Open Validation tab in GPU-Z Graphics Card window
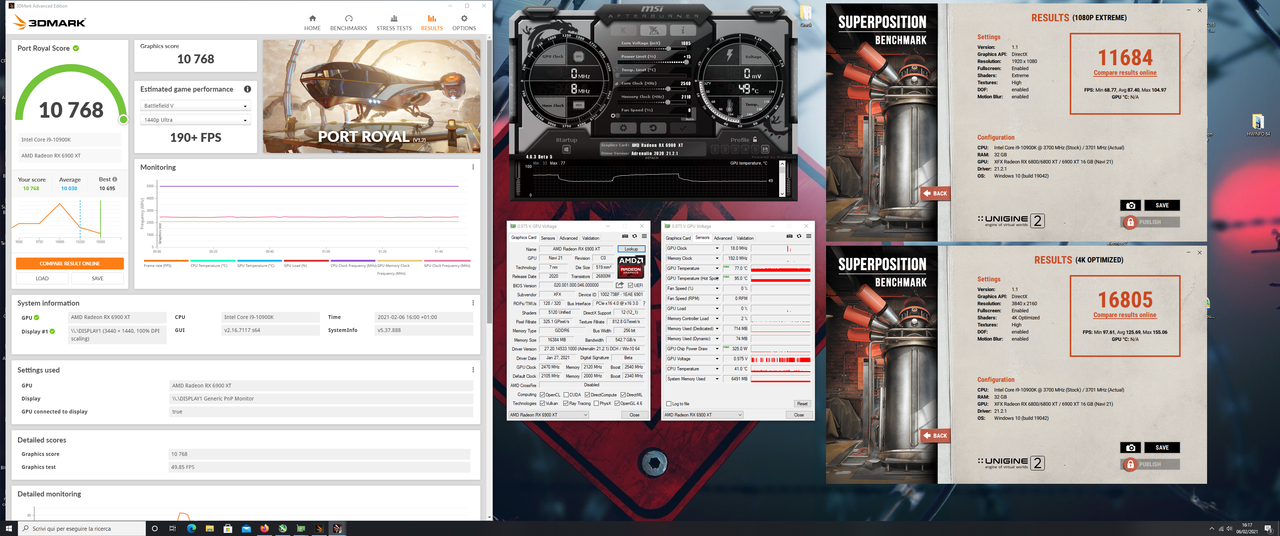1280x536 pixels. click(591, 238)
